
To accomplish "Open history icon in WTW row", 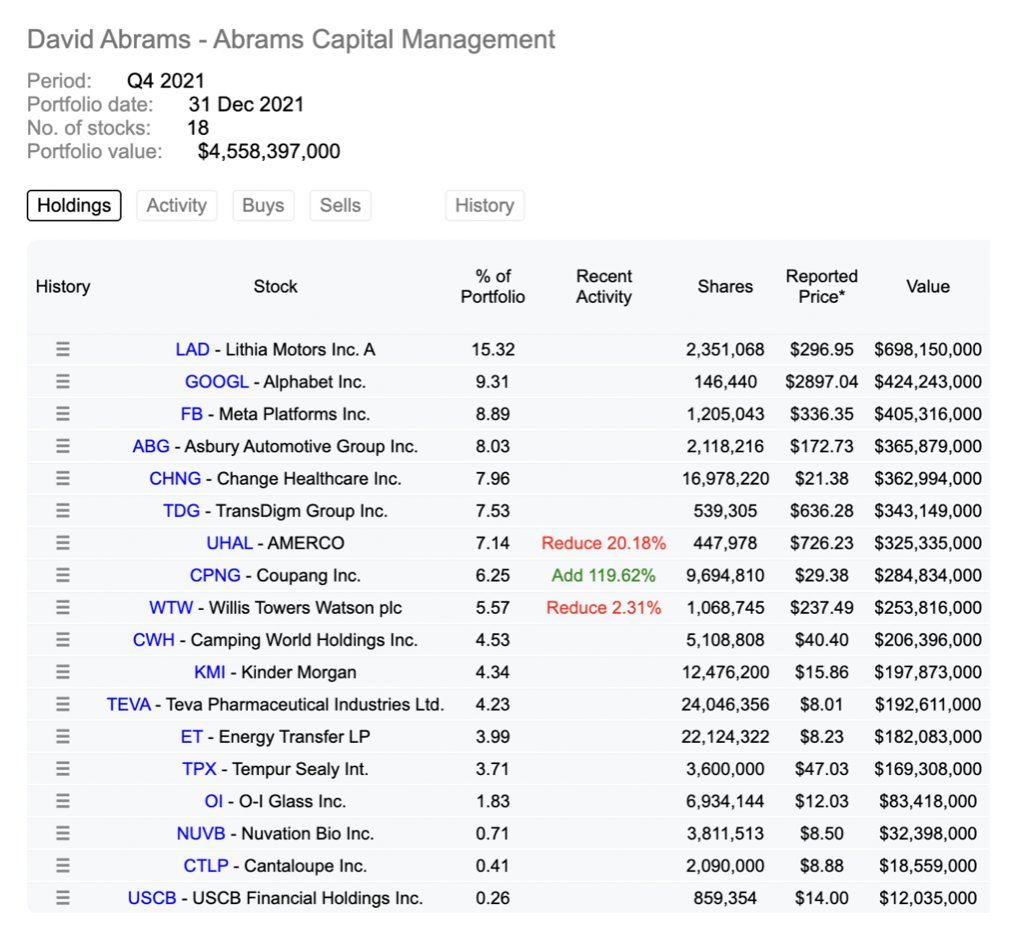I will tap(62, 608).
